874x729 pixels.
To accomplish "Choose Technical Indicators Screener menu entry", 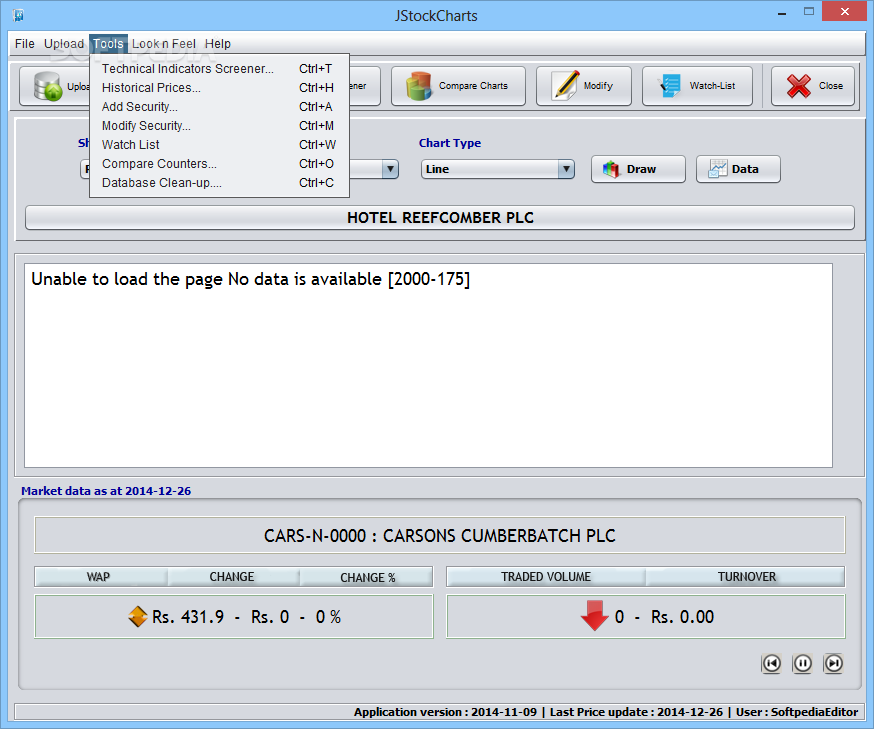I will pyautogui.click(x=219, y=69).
